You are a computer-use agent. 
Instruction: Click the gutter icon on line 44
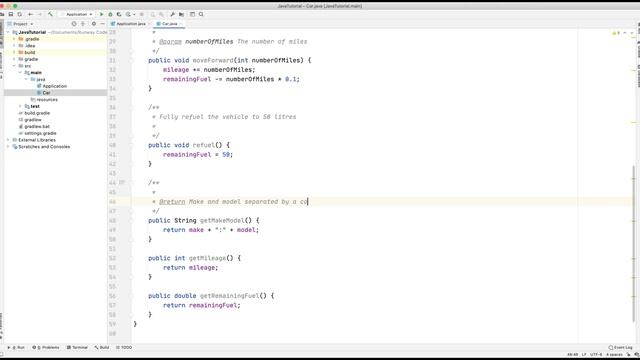tap(121, 183)
